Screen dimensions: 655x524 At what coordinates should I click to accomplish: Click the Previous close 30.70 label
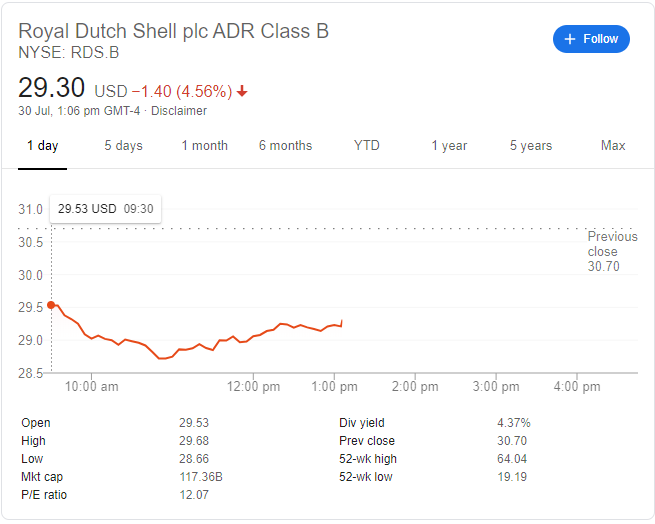coord(612,252)
